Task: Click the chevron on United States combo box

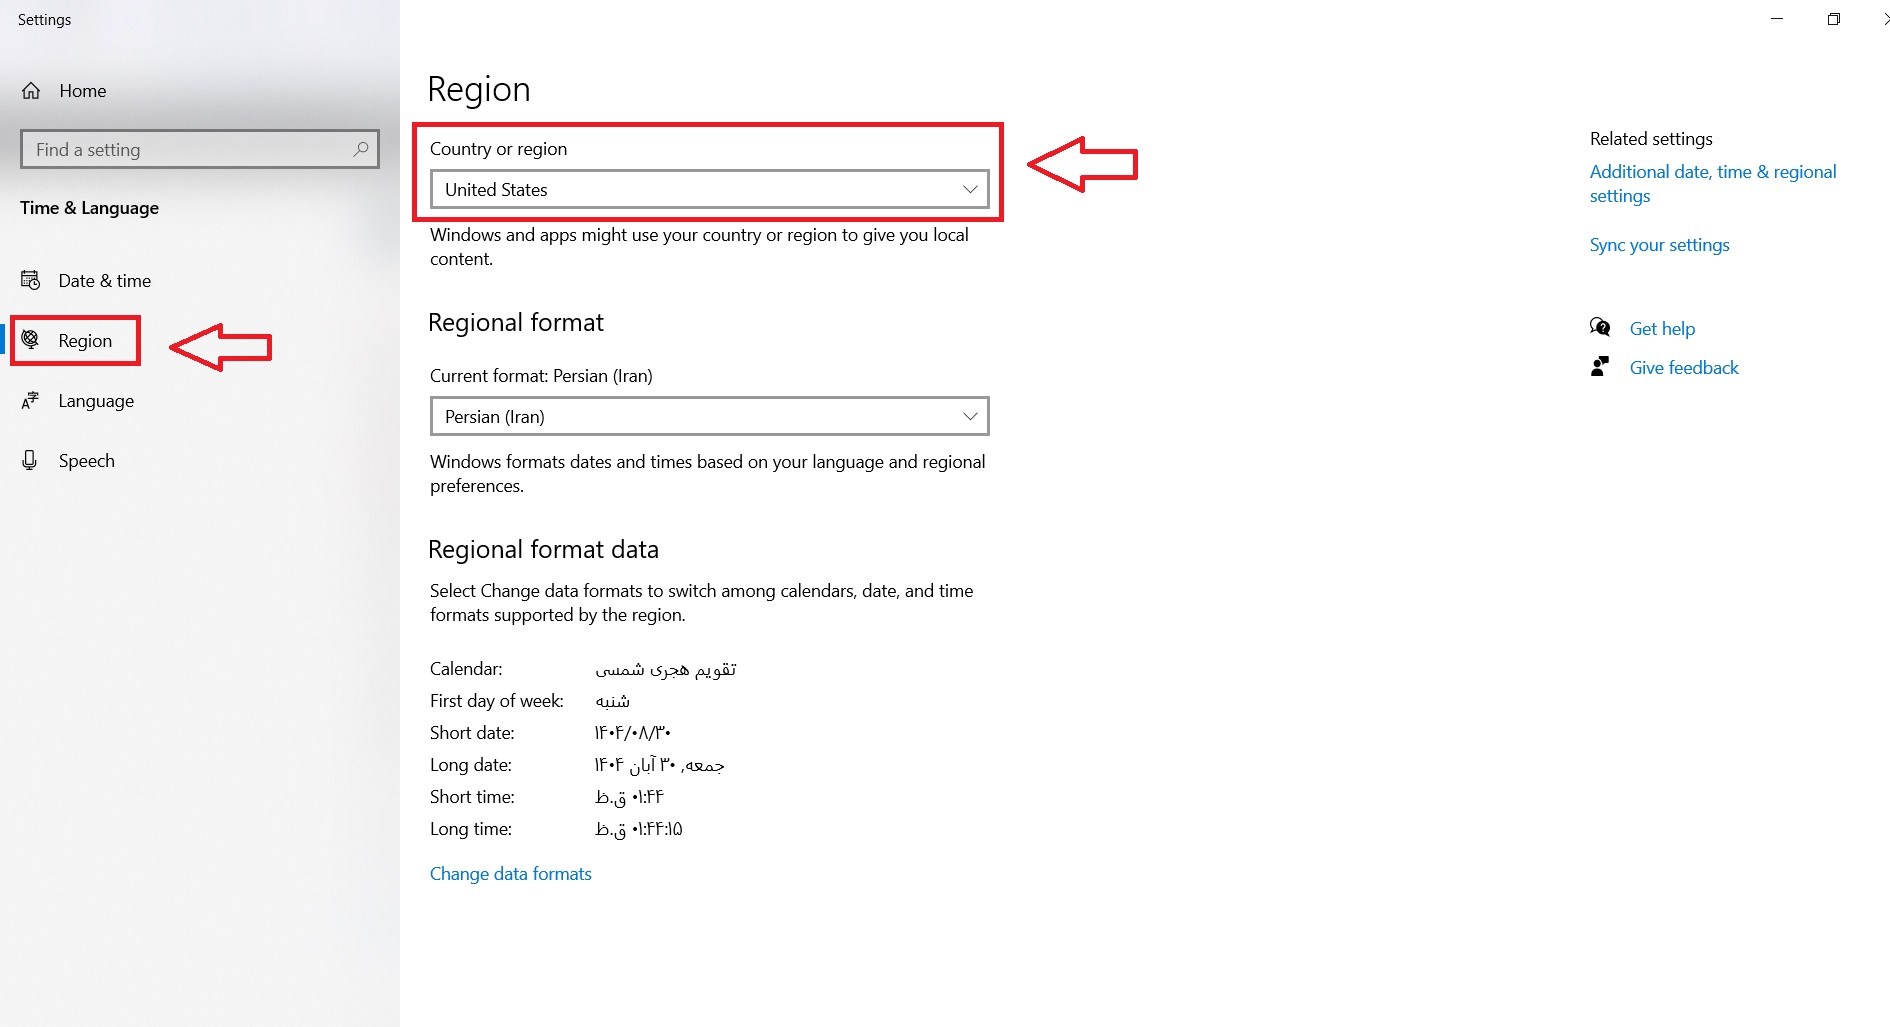Action: click(969, 190)
